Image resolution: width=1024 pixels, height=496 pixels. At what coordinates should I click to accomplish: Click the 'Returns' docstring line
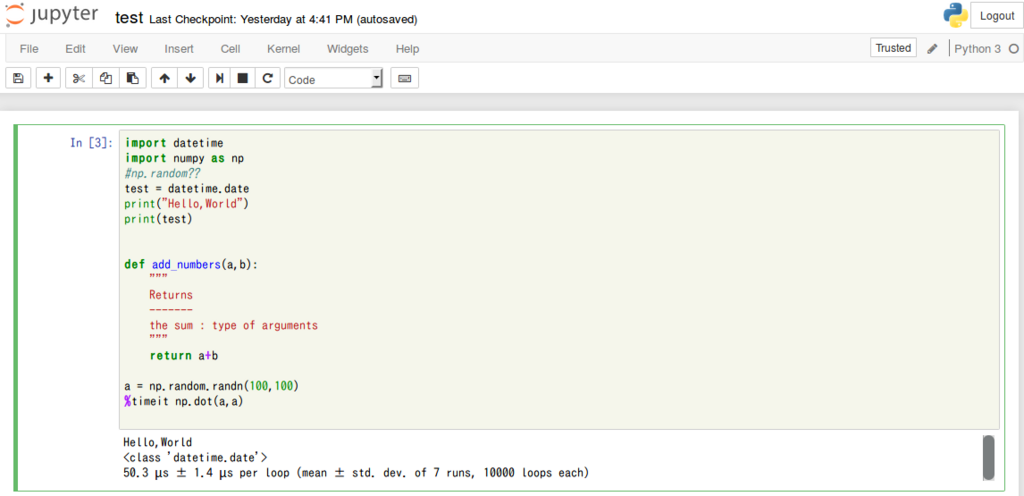171,295
